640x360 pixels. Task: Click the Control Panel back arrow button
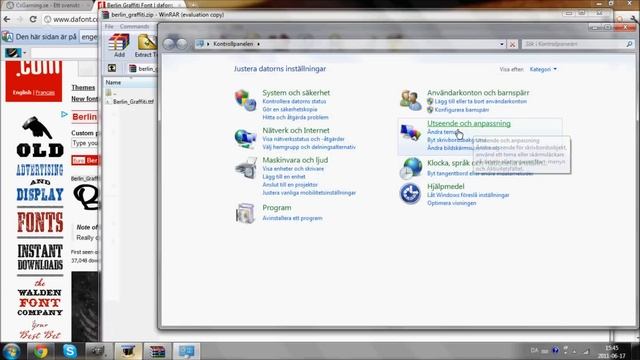[x=169, y=44]
